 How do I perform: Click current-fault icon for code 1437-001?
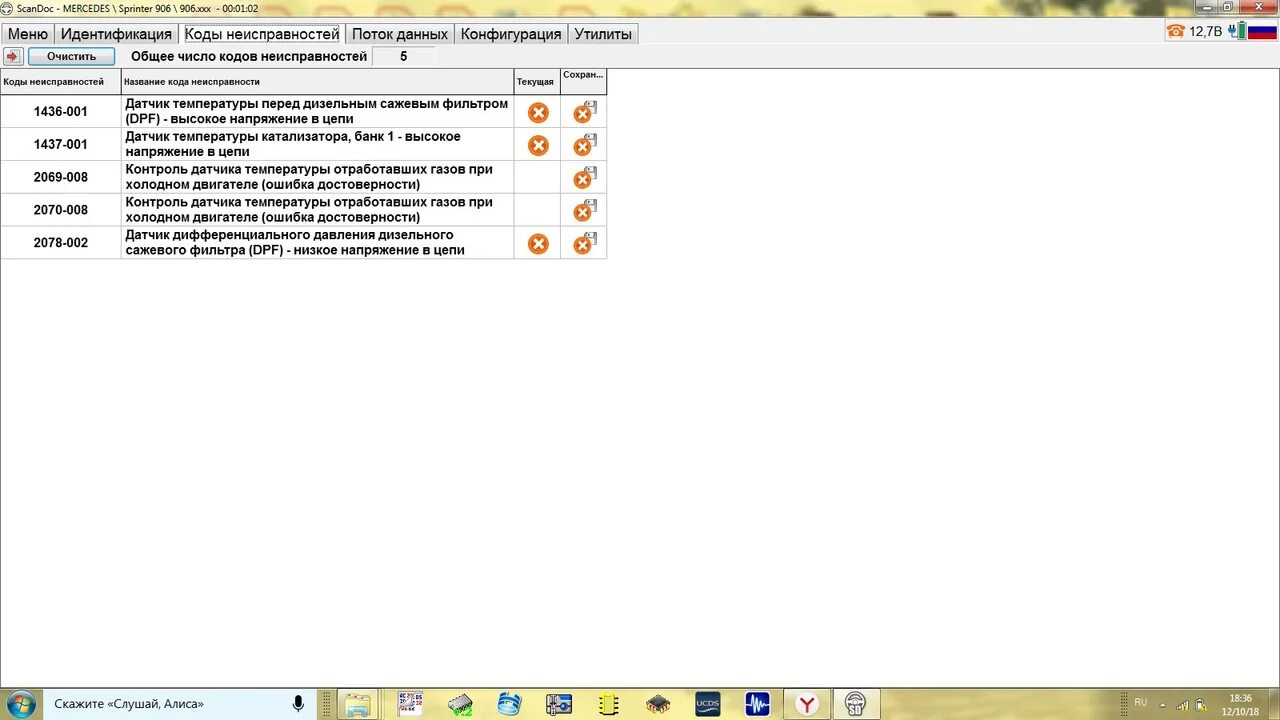coord(538,145)
